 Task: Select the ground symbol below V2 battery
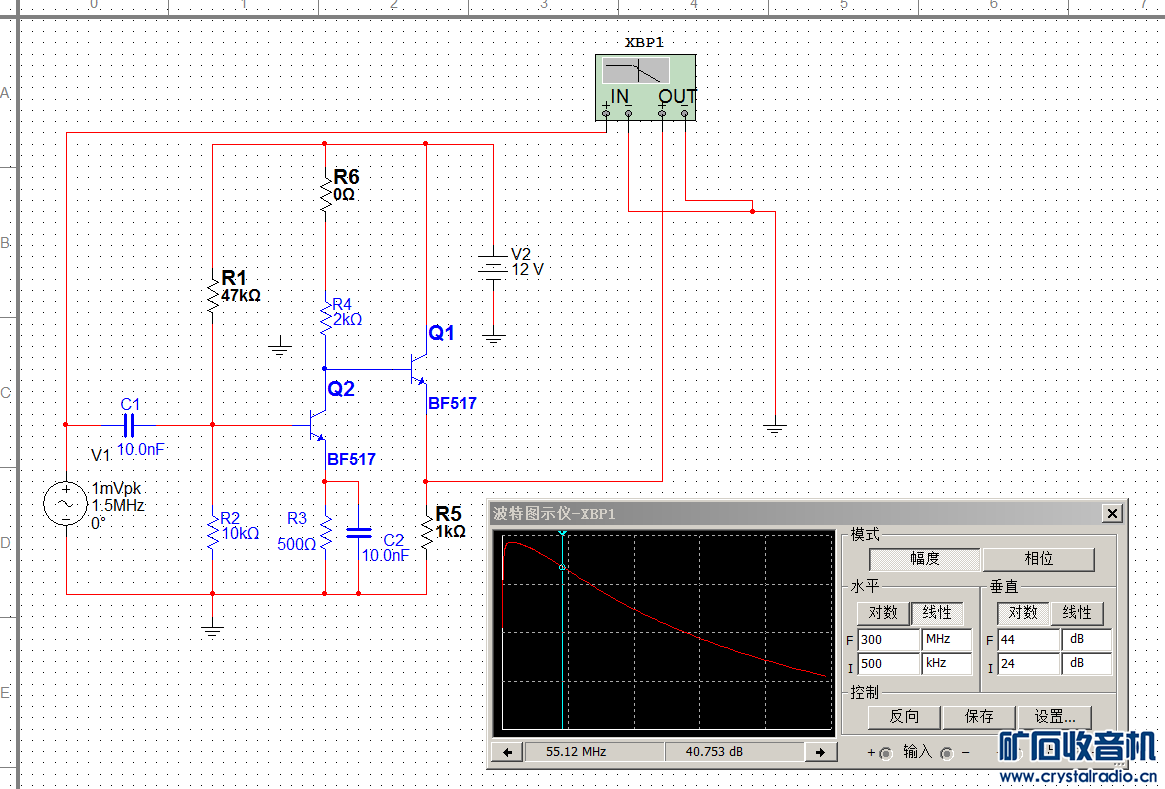(493, 339)
